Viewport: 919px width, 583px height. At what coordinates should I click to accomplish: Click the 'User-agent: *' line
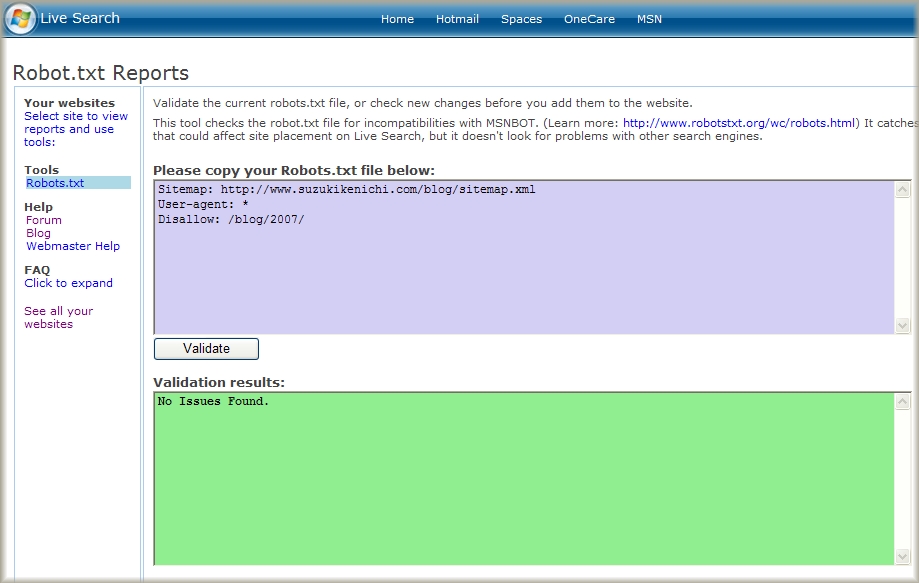point(203,204)
